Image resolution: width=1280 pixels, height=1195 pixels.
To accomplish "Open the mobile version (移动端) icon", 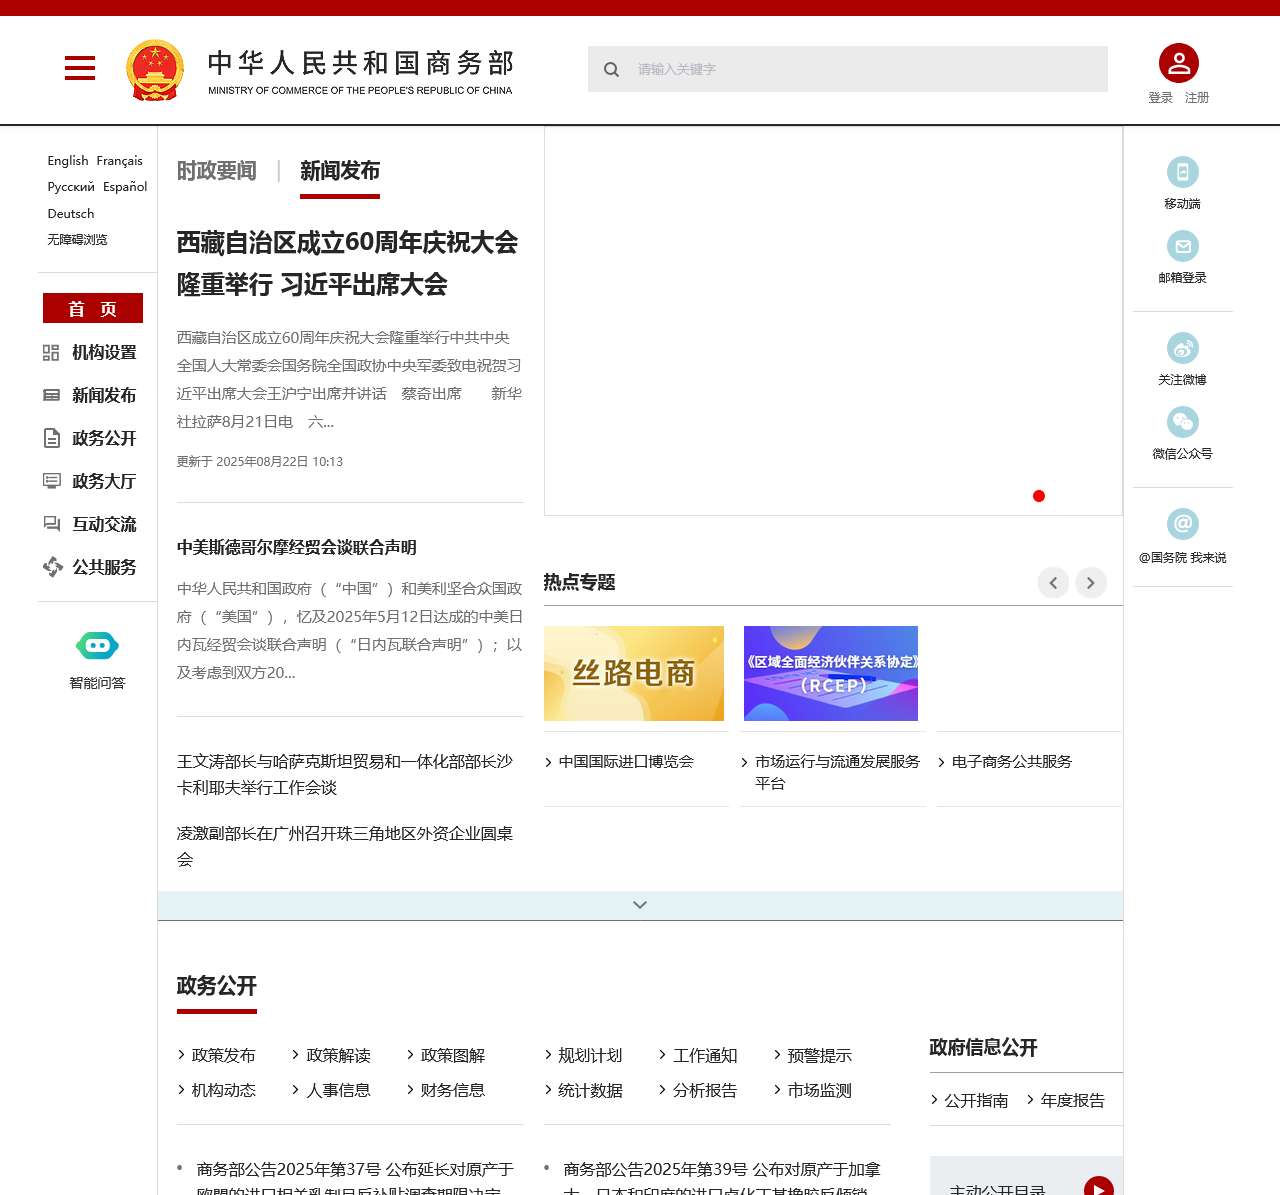I will 1182,172.
